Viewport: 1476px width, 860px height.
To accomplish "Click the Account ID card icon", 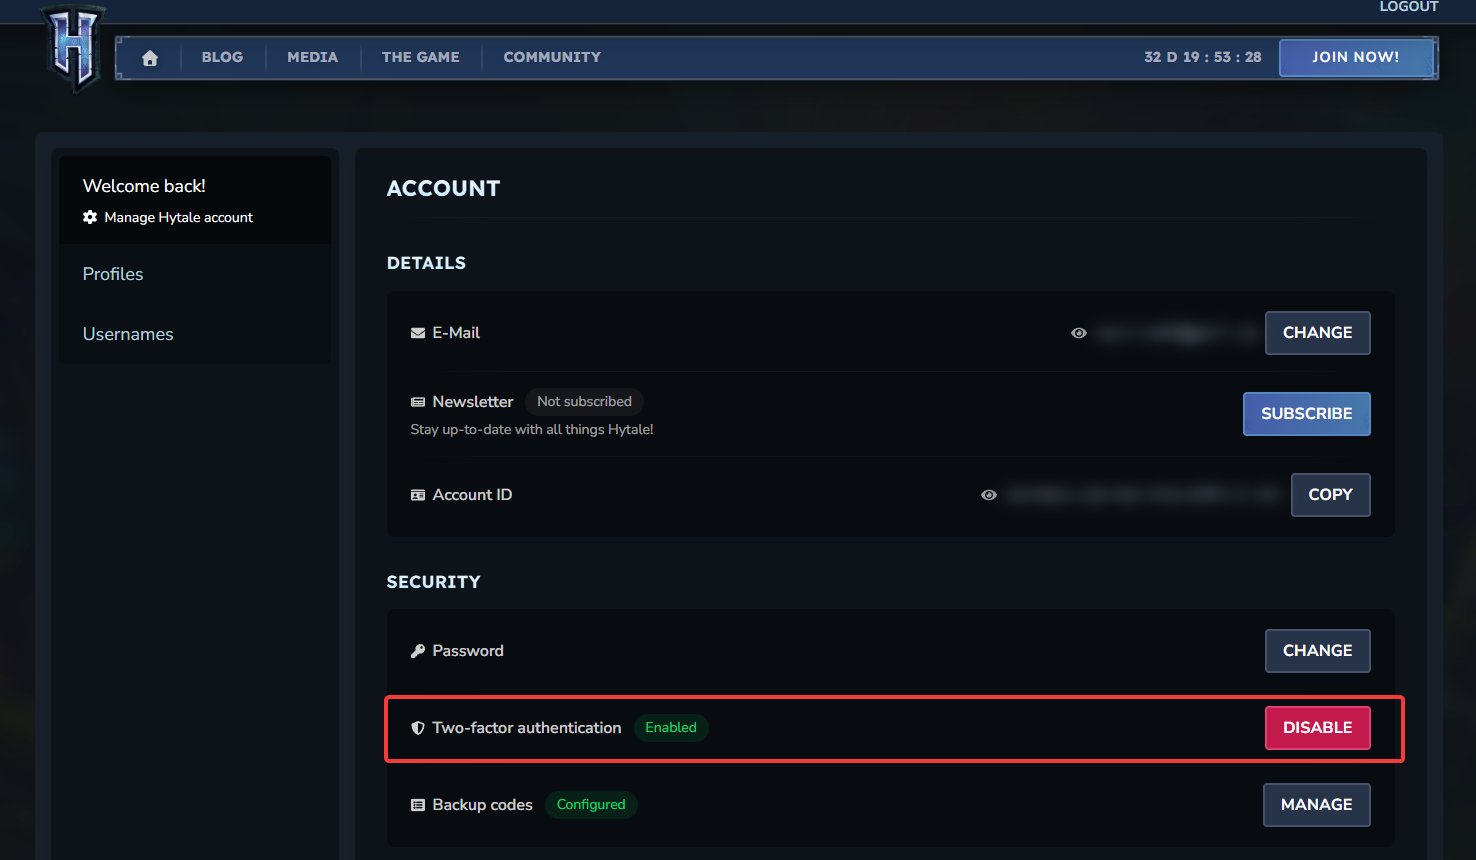I will pyautogui.click(x=418, y=495).
